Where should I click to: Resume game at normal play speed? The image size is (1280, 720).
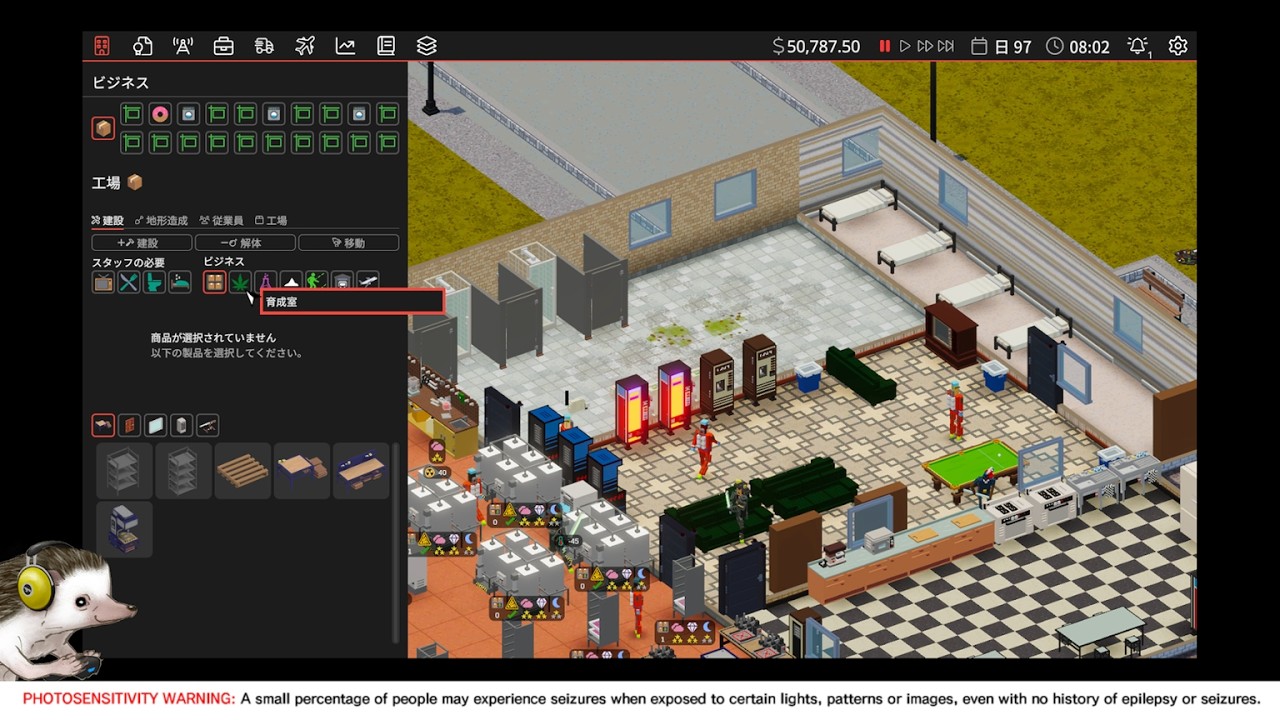[x=905, y=46]
